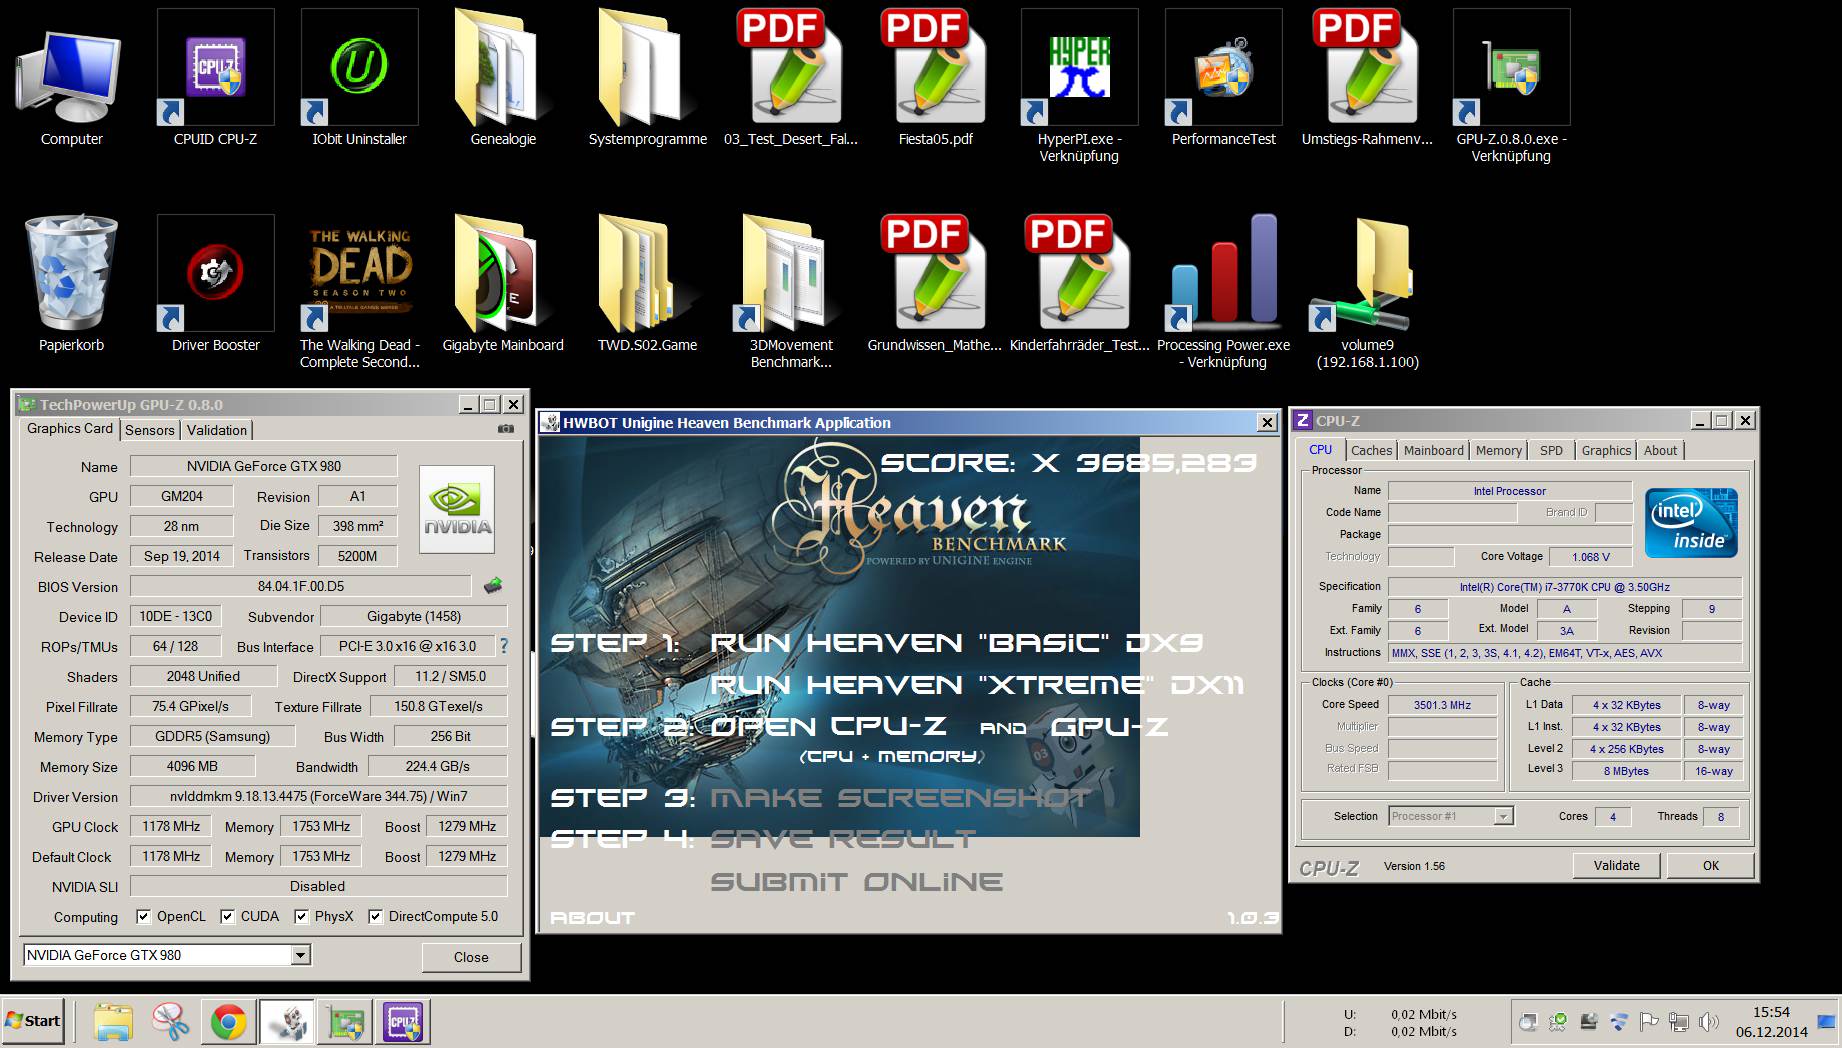This screenshot has width=1842, height=1048.
Task: Click Open CPU-Z in Heaven benchmark
Action: coord(828,727)
